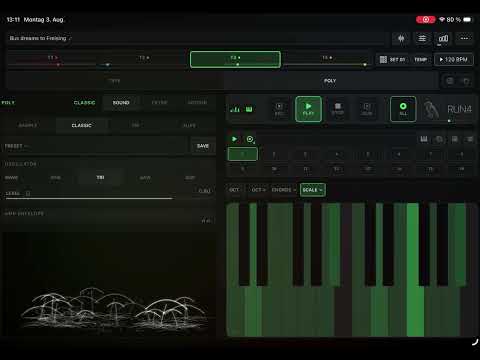Click the circular record icon above pattern grid

click(x=250, y=139)
